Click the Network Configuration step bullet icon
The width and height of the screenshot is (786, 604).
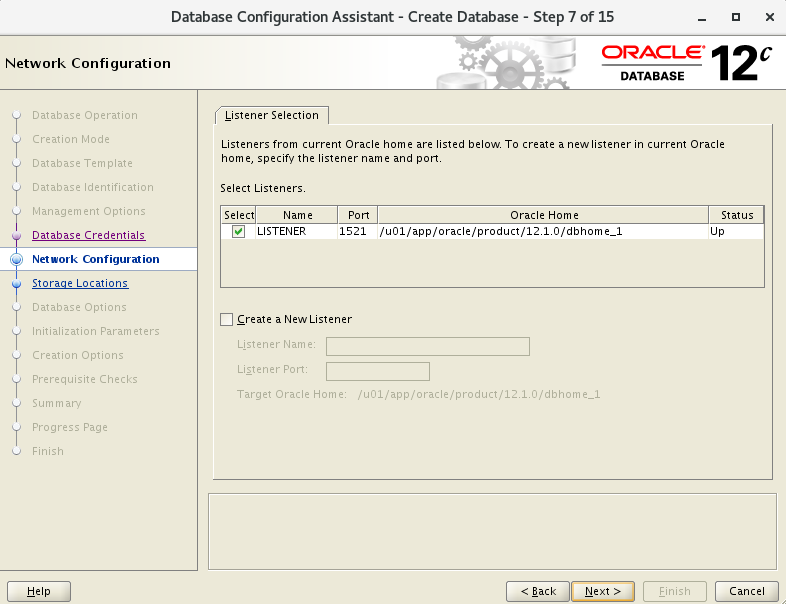click(16, 259)
